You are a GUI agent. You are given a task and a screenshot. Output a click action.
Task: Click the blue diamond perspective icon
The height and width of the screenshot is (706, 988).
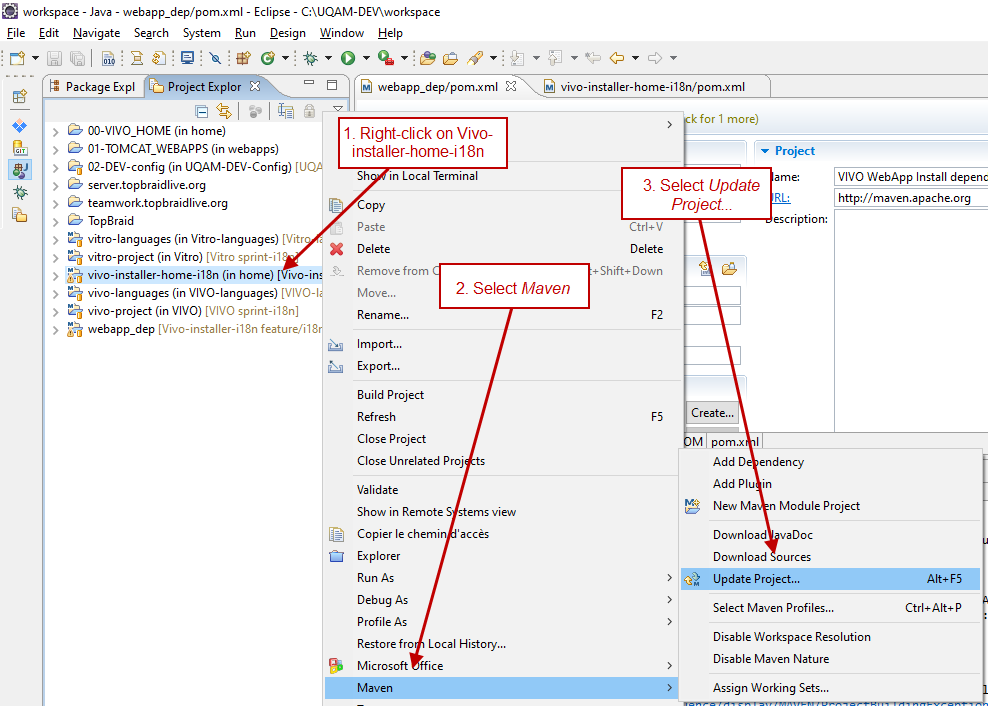[20, 125]
